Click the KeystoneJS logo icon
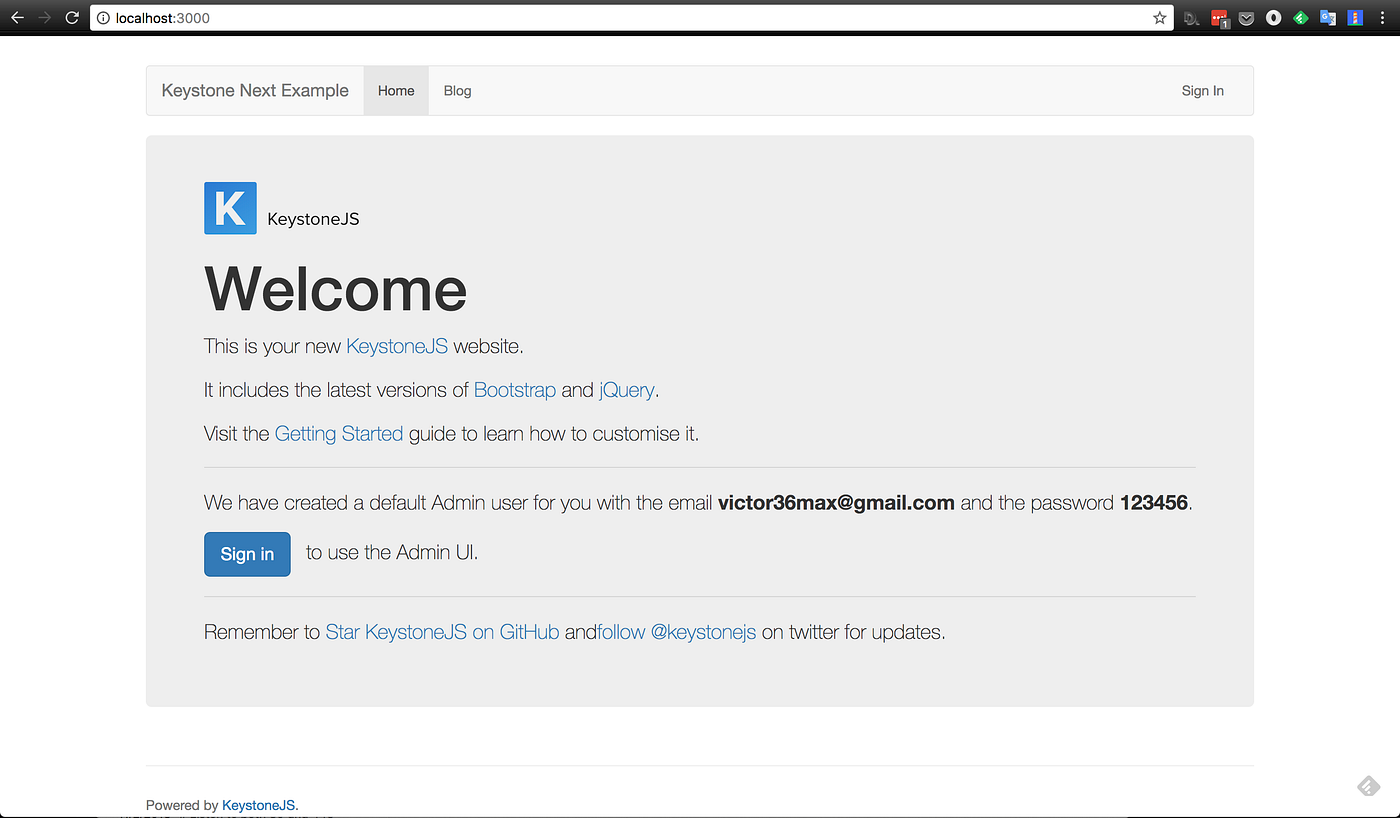The width and height of the screenshot is (1400, 818). click(230, 208)
